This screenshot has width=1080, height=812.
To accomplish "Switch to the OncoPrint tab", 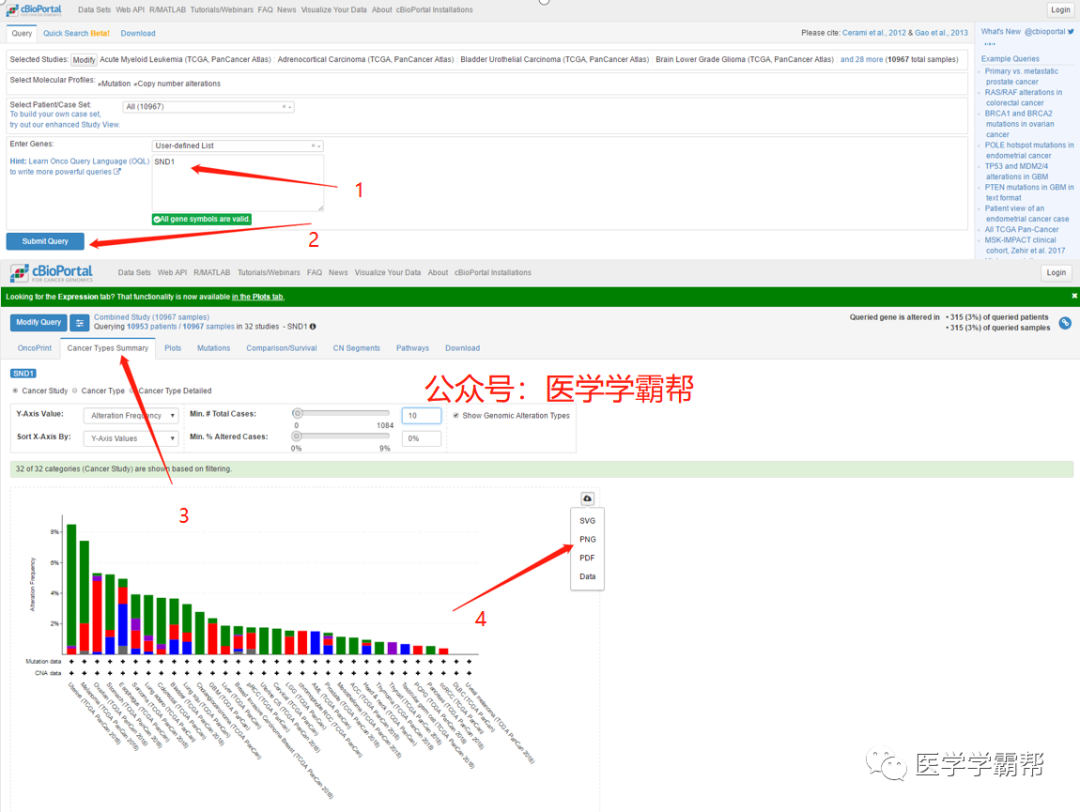I will pos(34,348).
